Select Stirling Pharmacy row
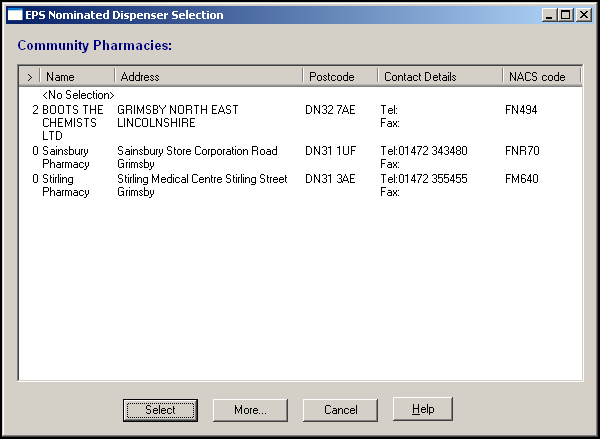 point(66,185)
